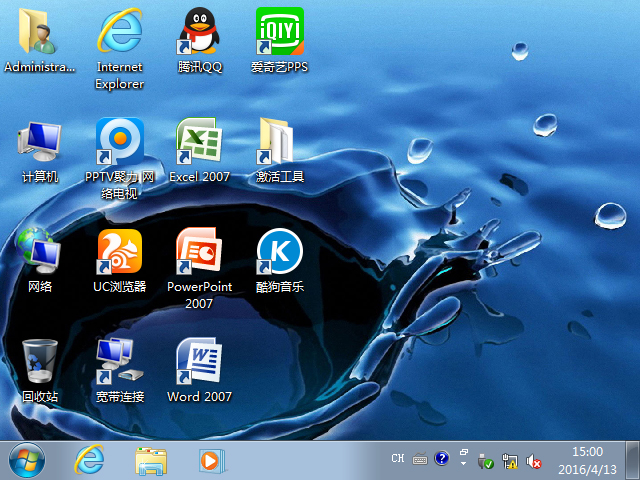640x480 pixels.
Task: Open the Windows Start menu orb
Action: click(27, 461)
